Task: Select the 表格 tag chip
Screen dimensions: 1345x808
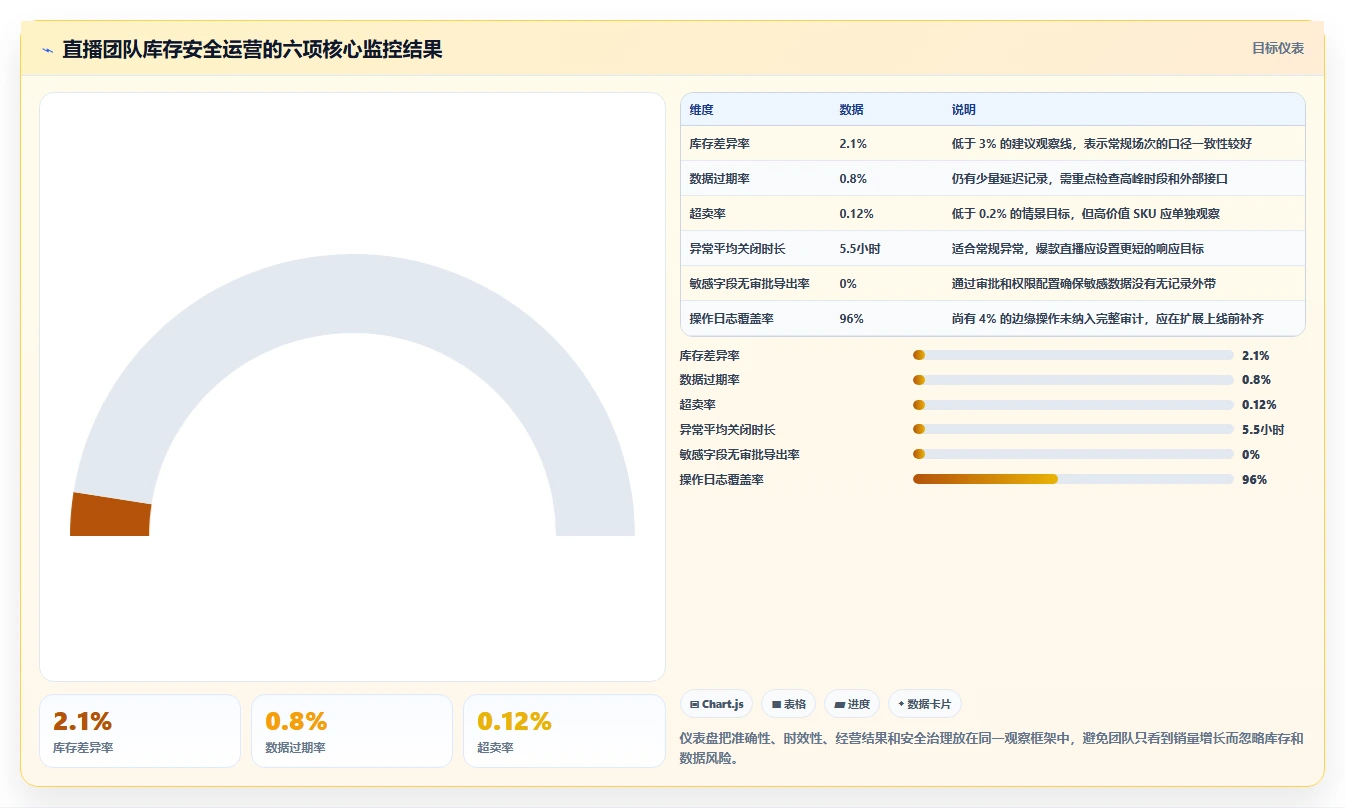Action: (789, 704)
